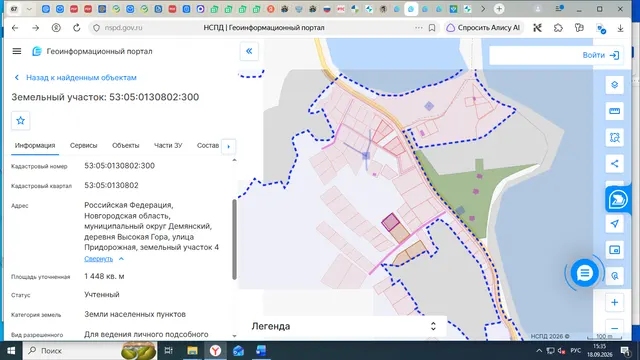This screenshot has width=640, height=360.
Task: Click the area value 1 448 кв. м
Action: (104, 276)
